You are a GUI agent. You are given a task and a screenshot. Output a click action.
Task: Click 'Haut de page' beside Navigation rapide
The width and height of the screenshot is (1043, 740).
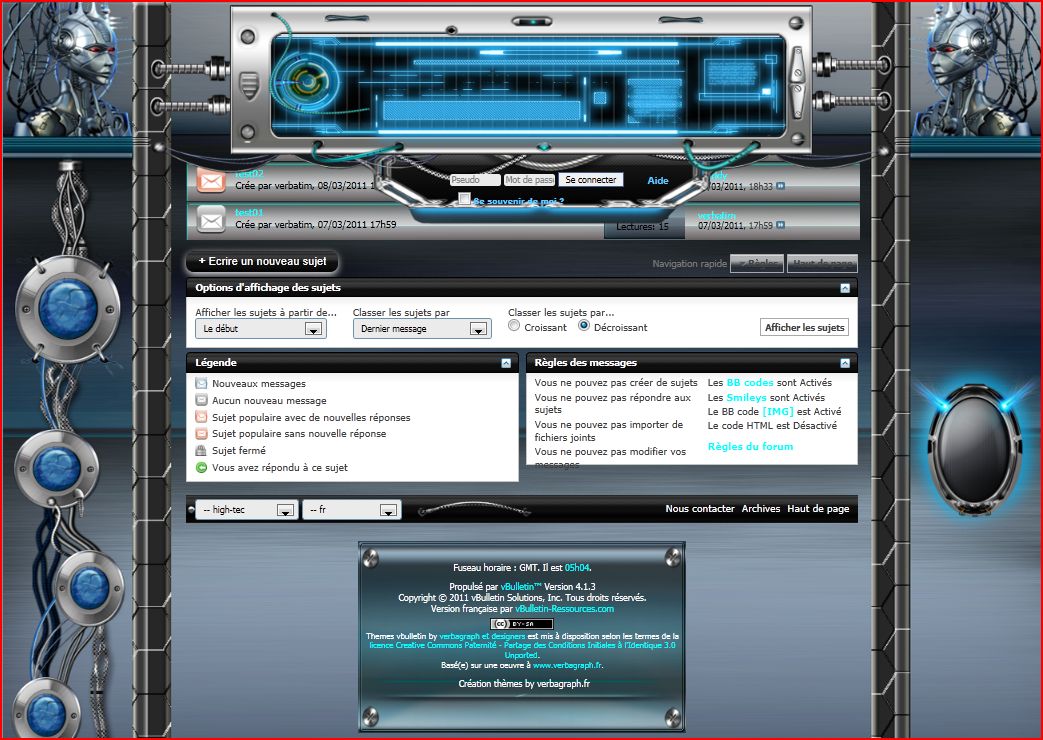tap(822, 264)
